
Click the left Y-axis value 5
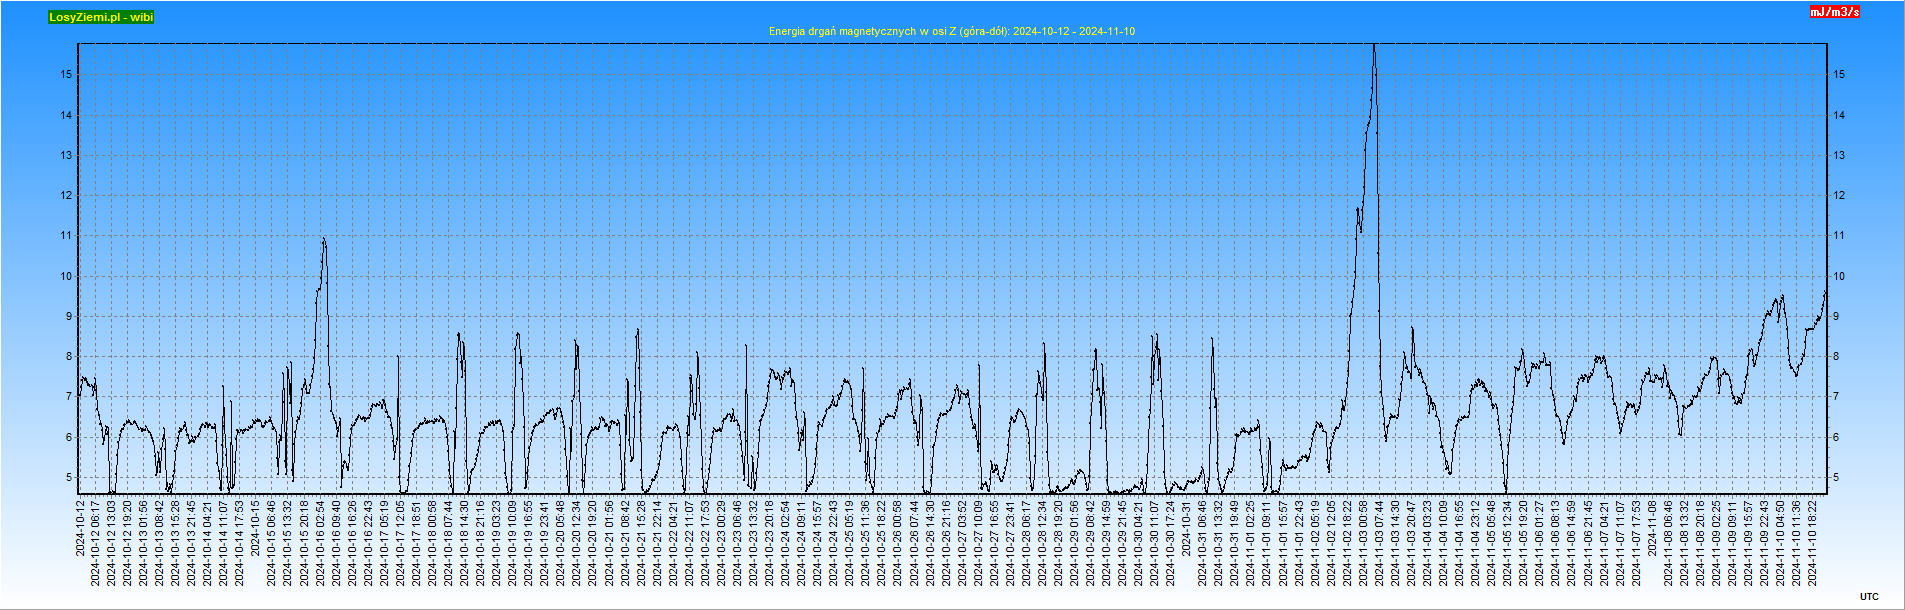click(x=69, y=477)
